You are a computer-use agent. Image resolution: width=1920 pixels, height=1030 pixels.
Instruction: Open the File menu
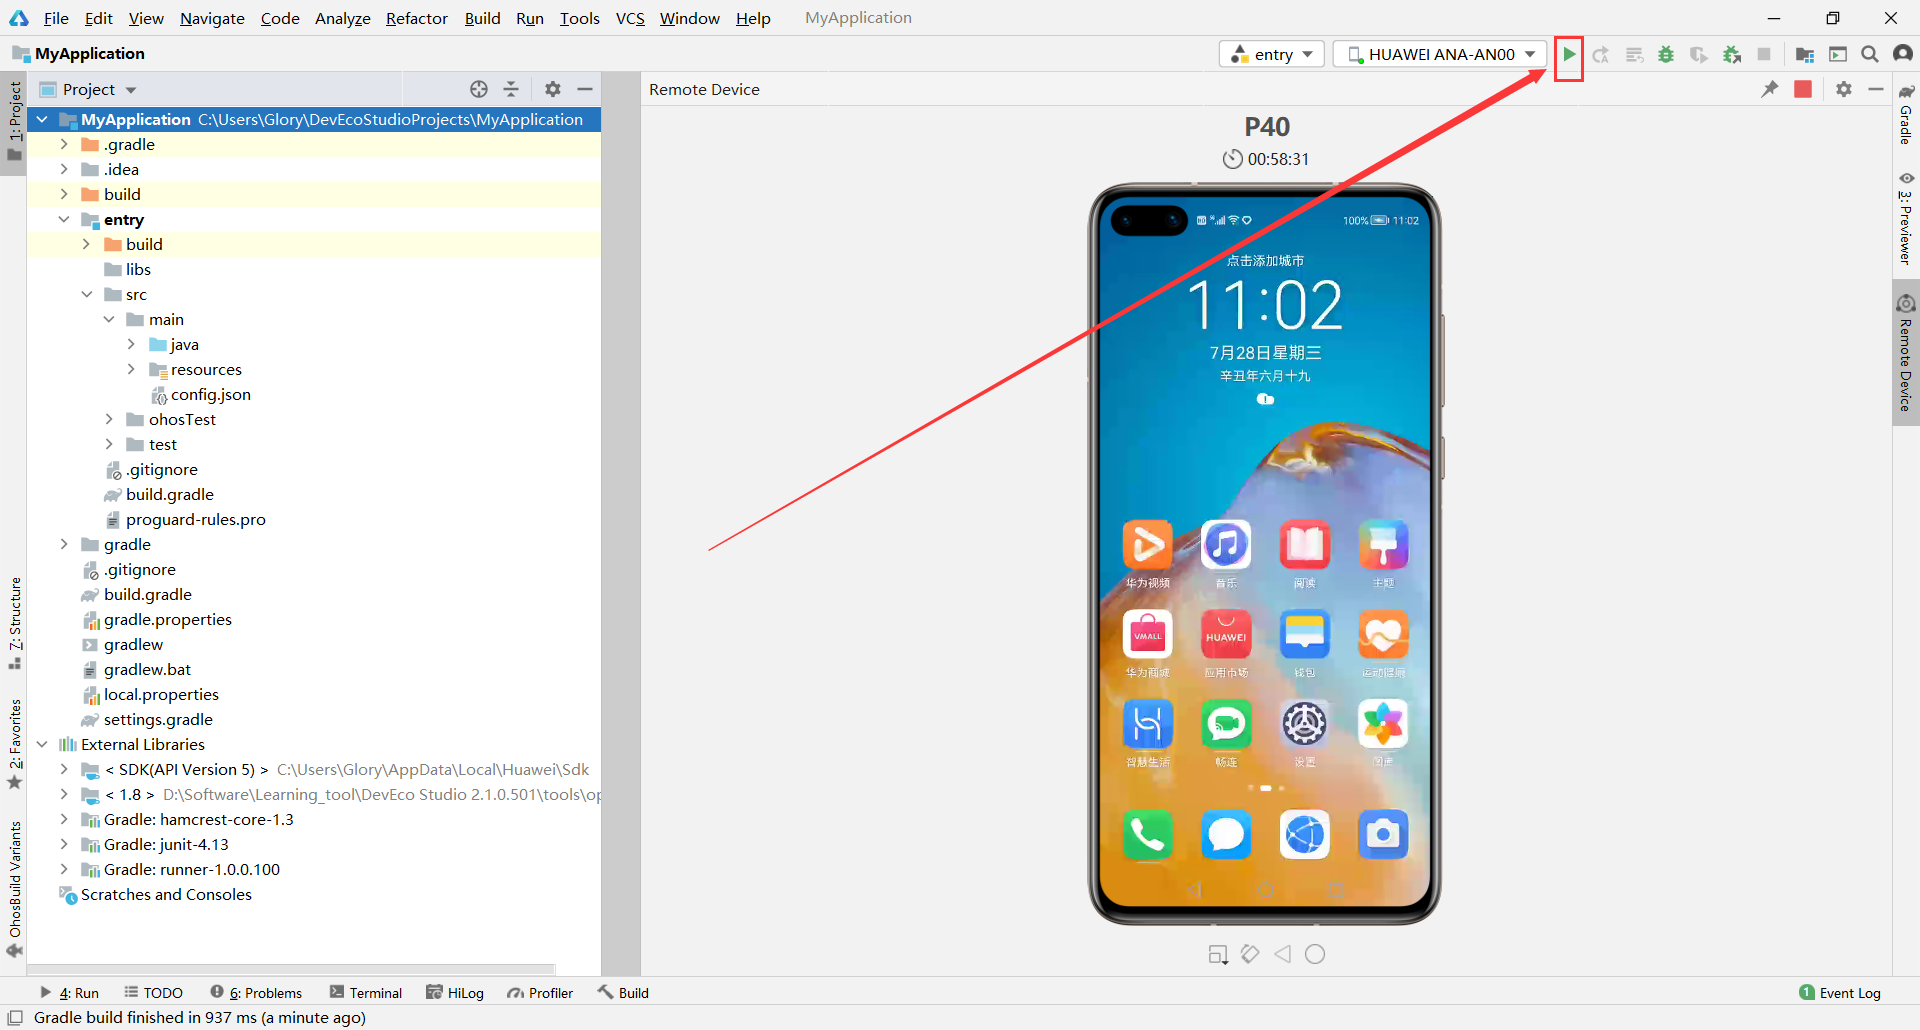[x=56, y=18]
